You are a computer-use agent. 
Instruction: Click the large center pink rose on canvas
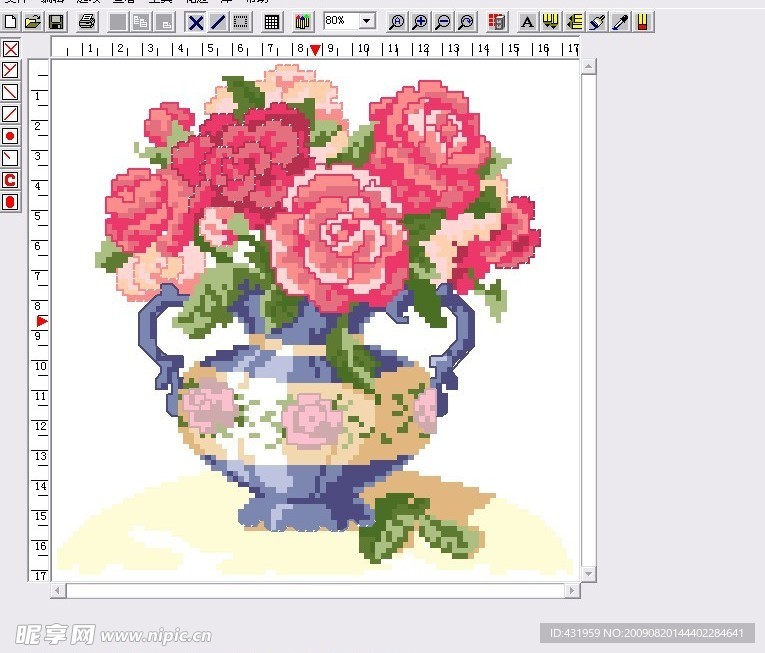338,238
